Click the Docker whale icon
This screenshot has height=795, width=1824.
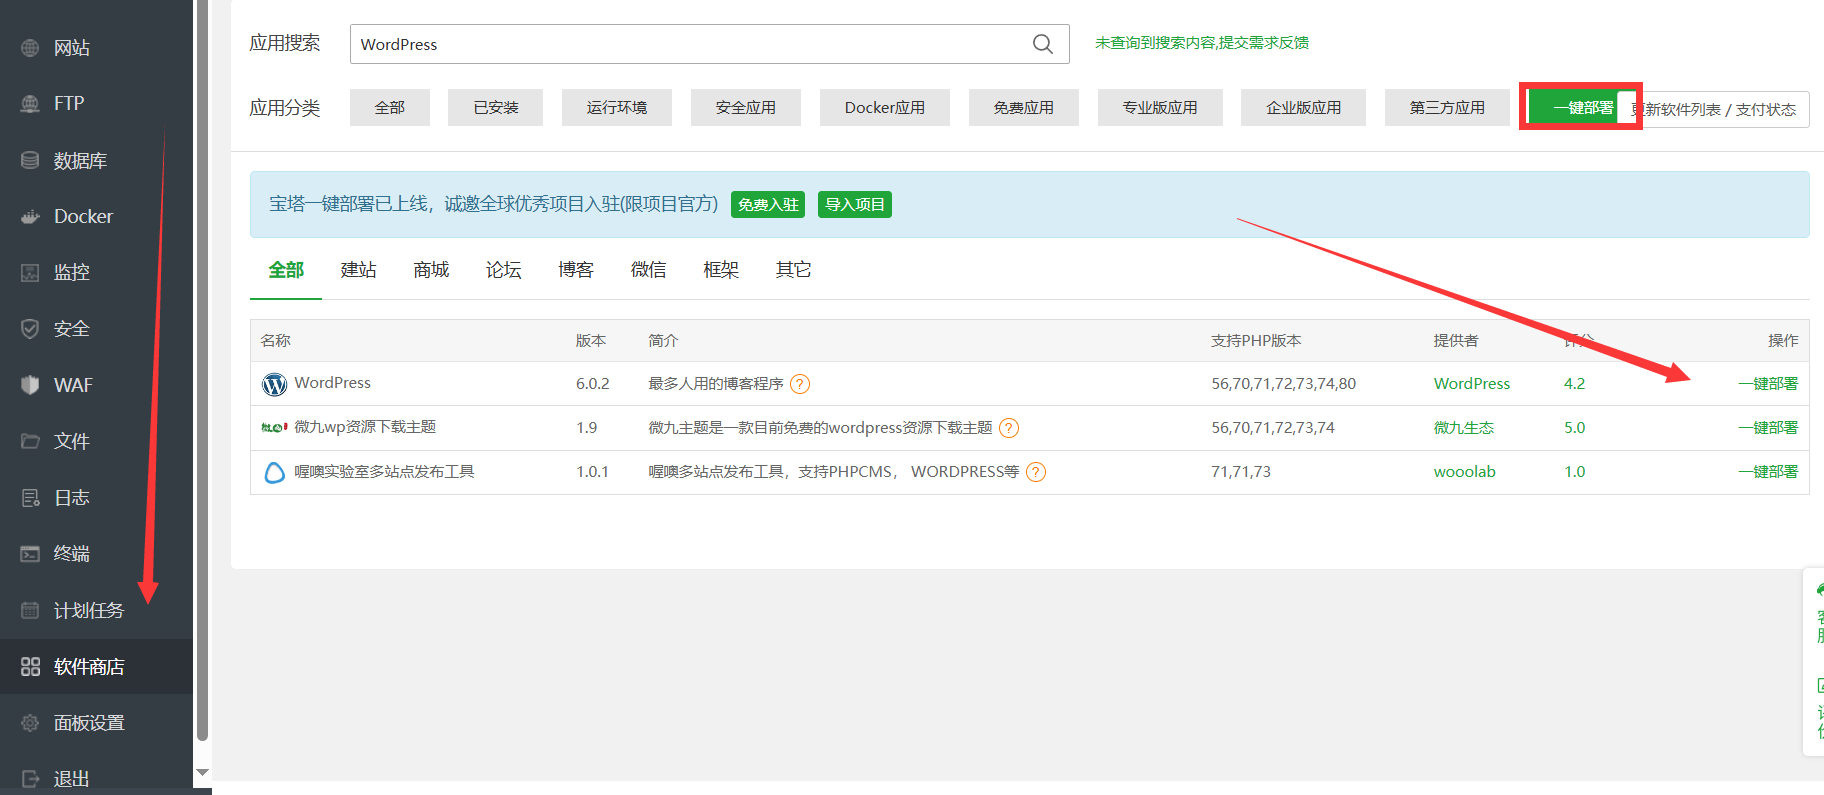pos(30,216)
